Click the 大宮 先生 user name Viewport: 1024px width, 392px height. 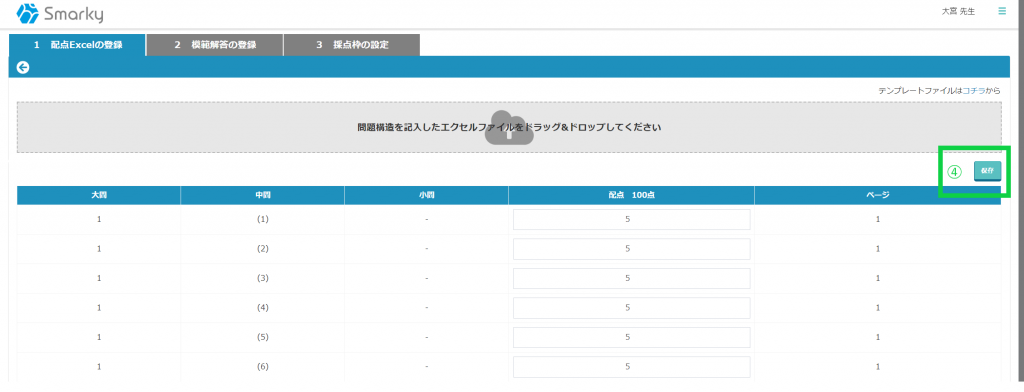tap(958, 12)
